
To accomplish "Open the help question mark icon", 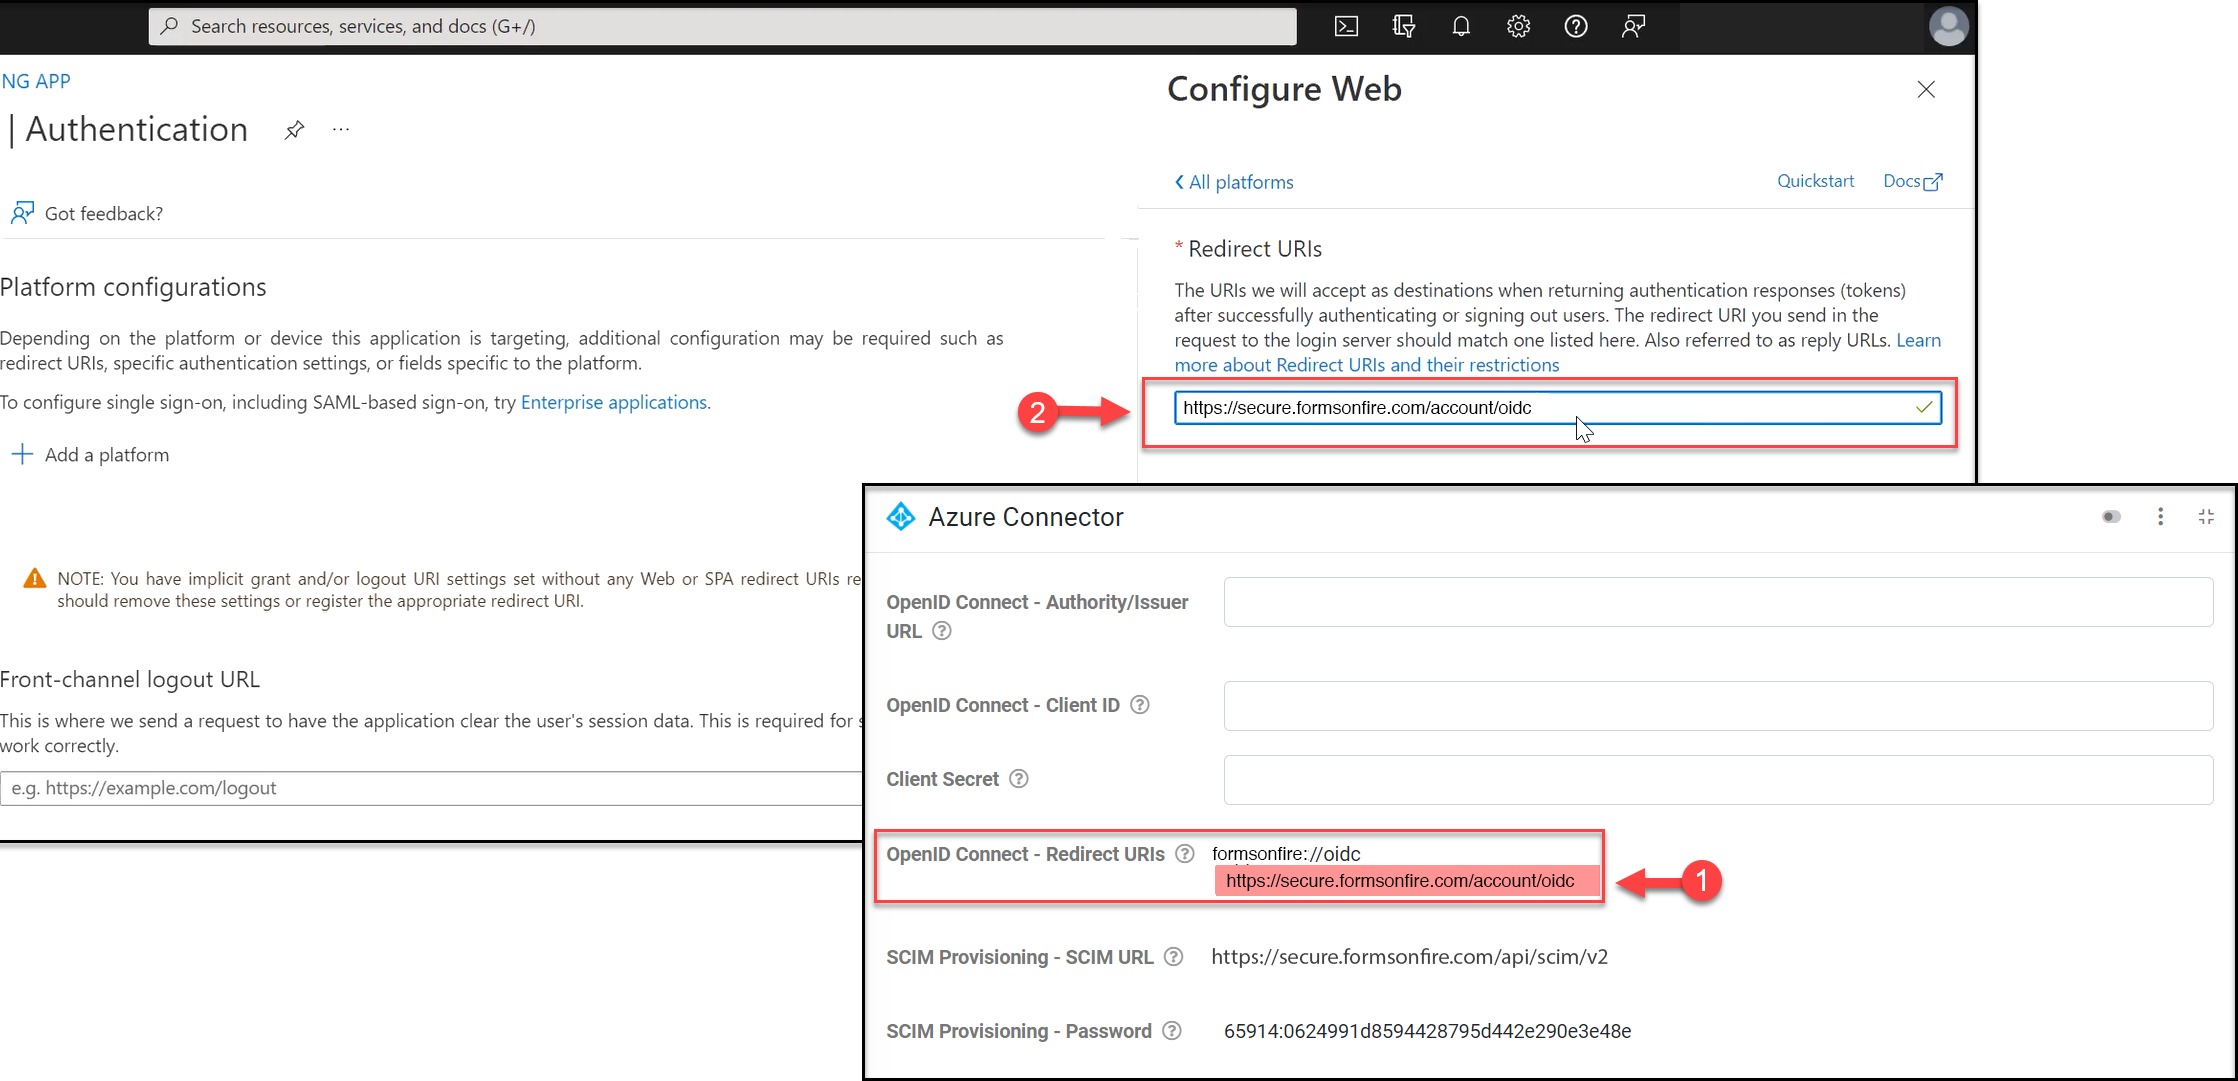I will (1576, 26).
